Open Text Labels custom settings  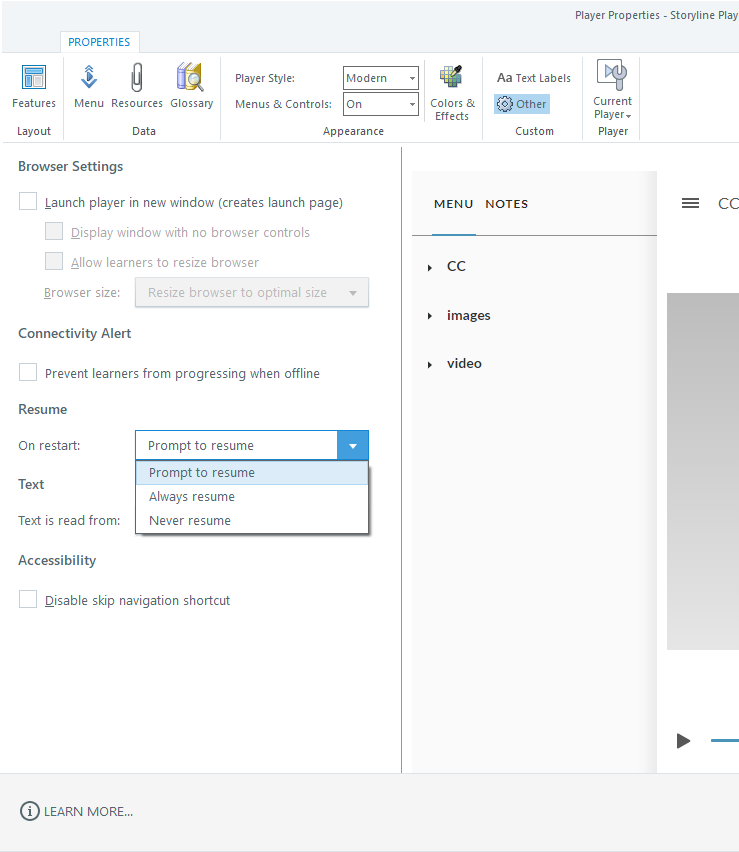click(534, 78)
